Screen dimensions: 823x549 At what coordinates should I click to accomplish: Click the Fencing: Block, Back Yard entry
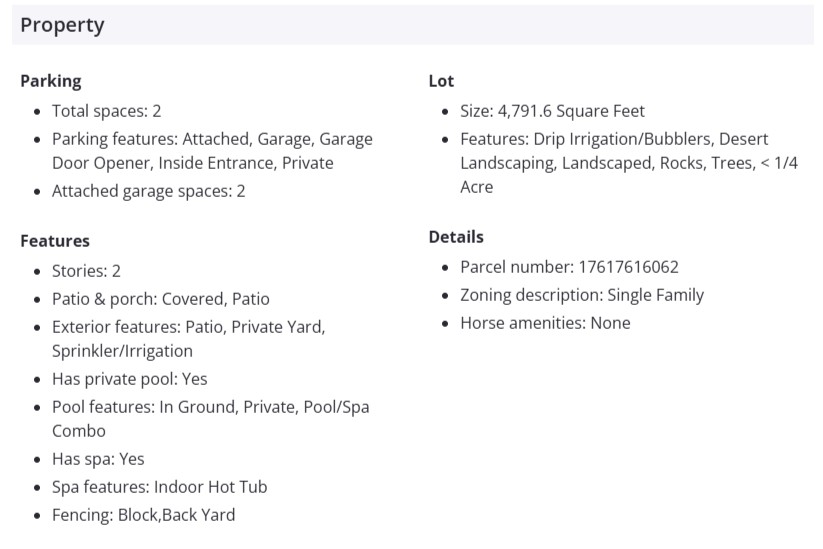click(x=143, y=515)
